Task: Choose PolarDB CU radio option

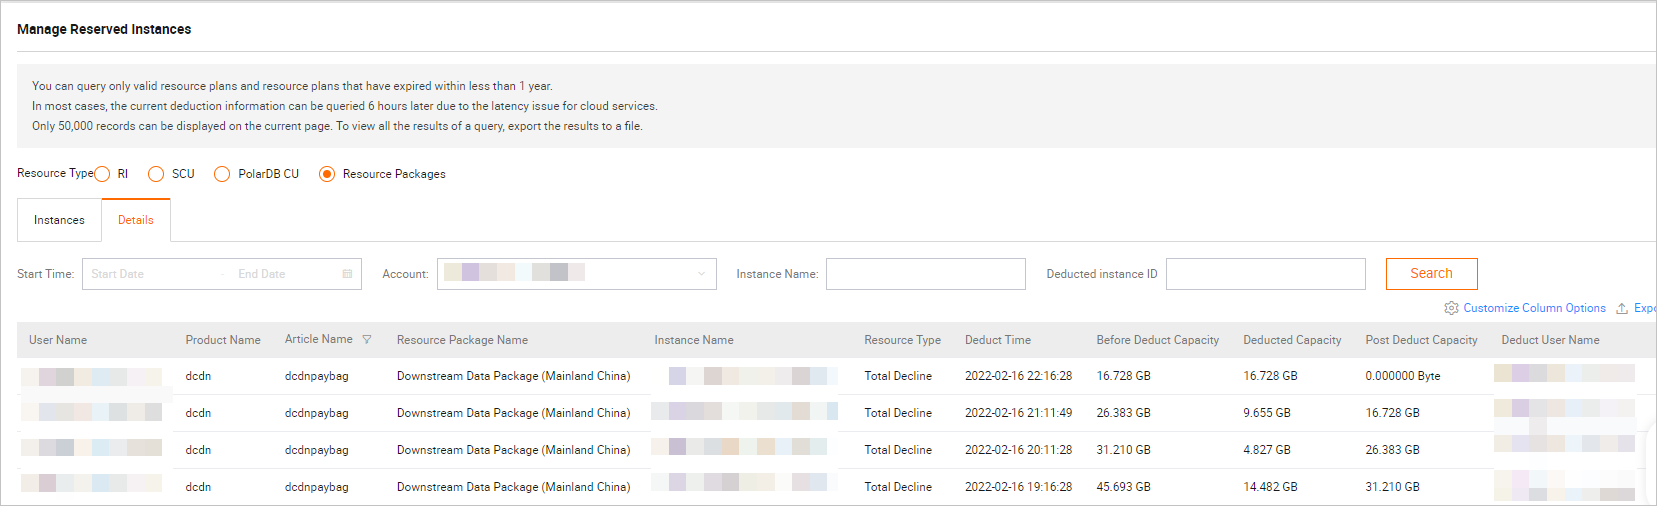Action: 222,174
